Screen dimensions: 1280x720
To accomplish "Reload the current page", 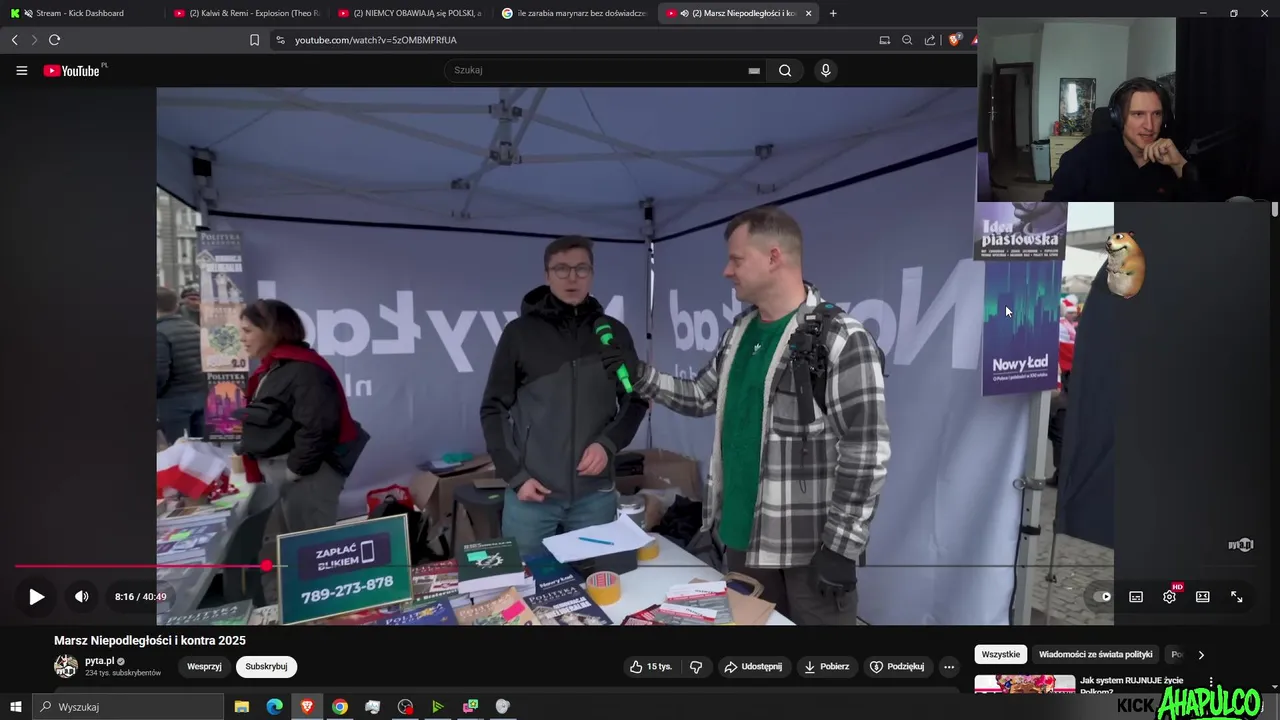I will pos(54,40).
